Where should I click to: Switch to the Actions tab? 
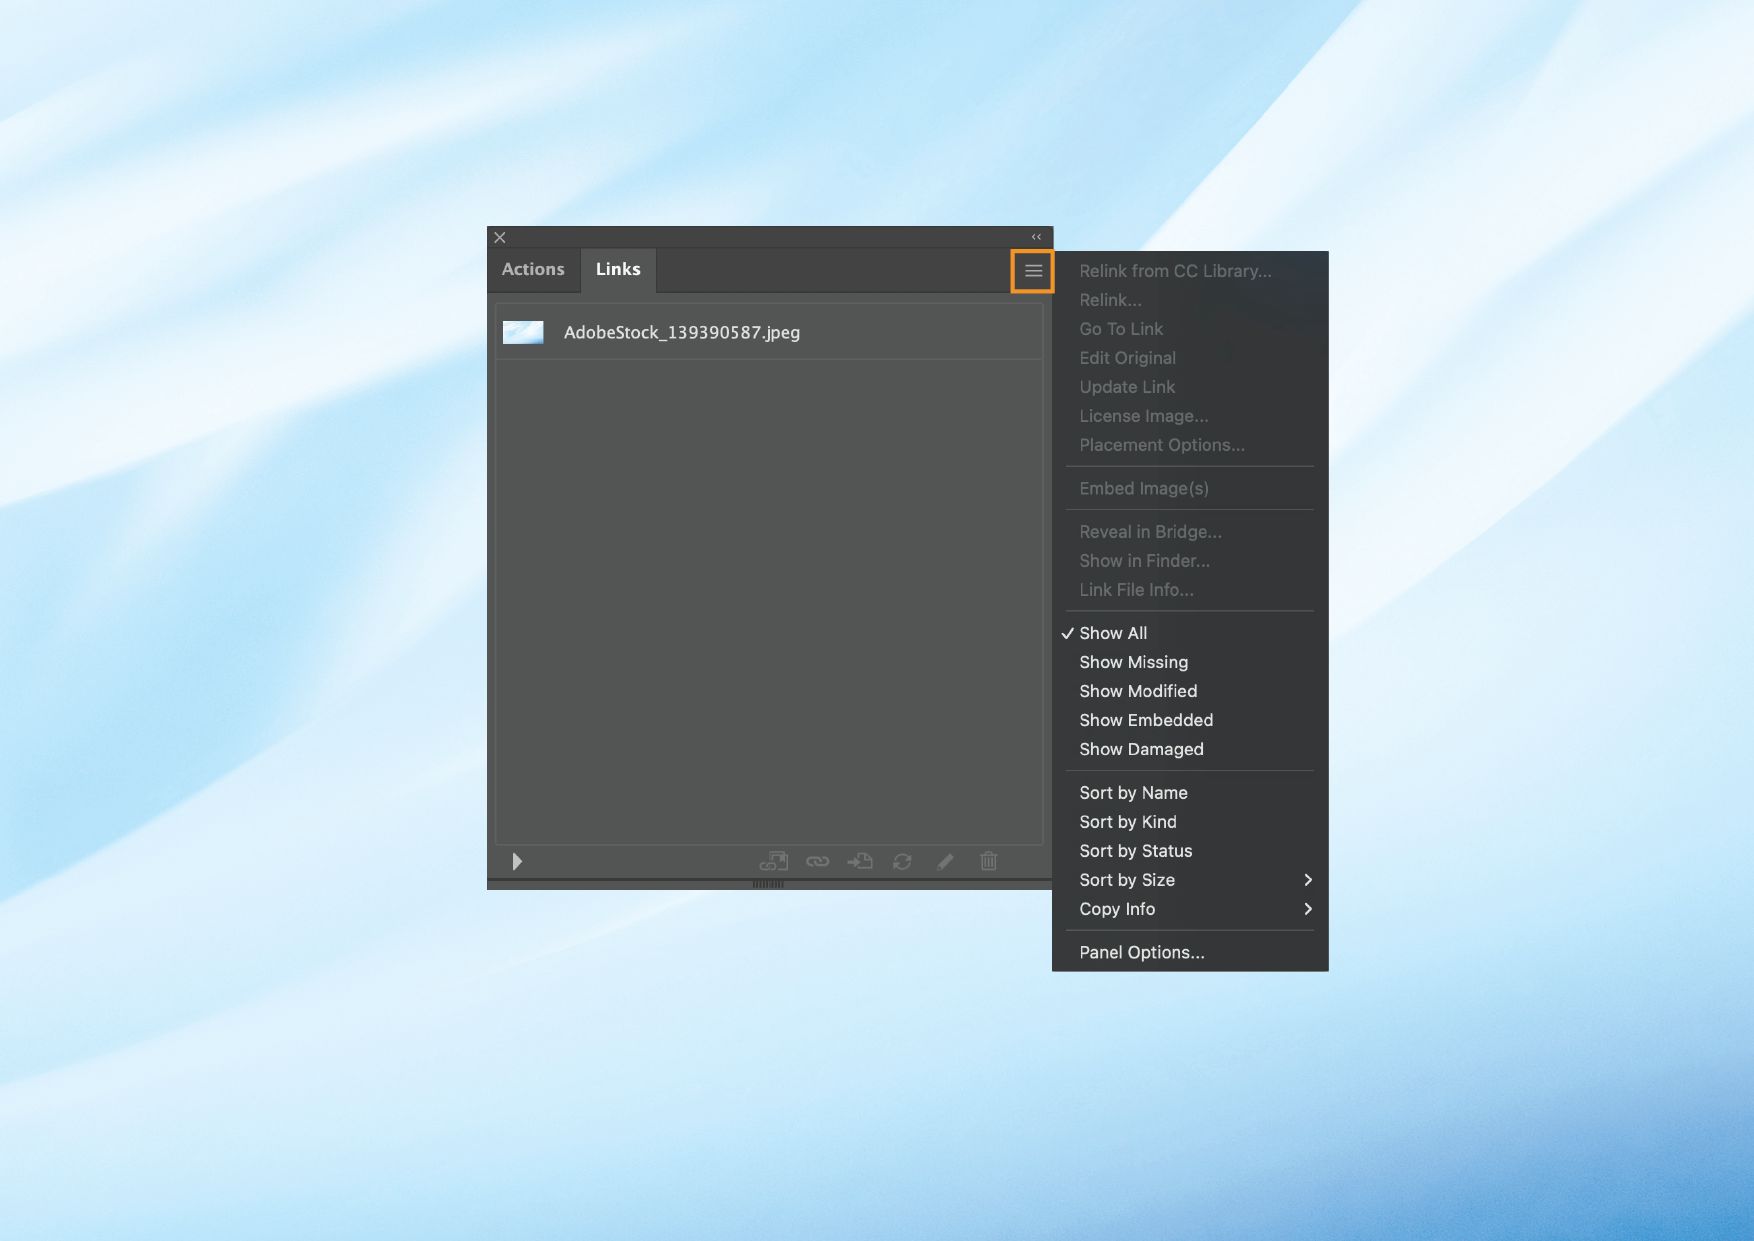coord(533,270)
